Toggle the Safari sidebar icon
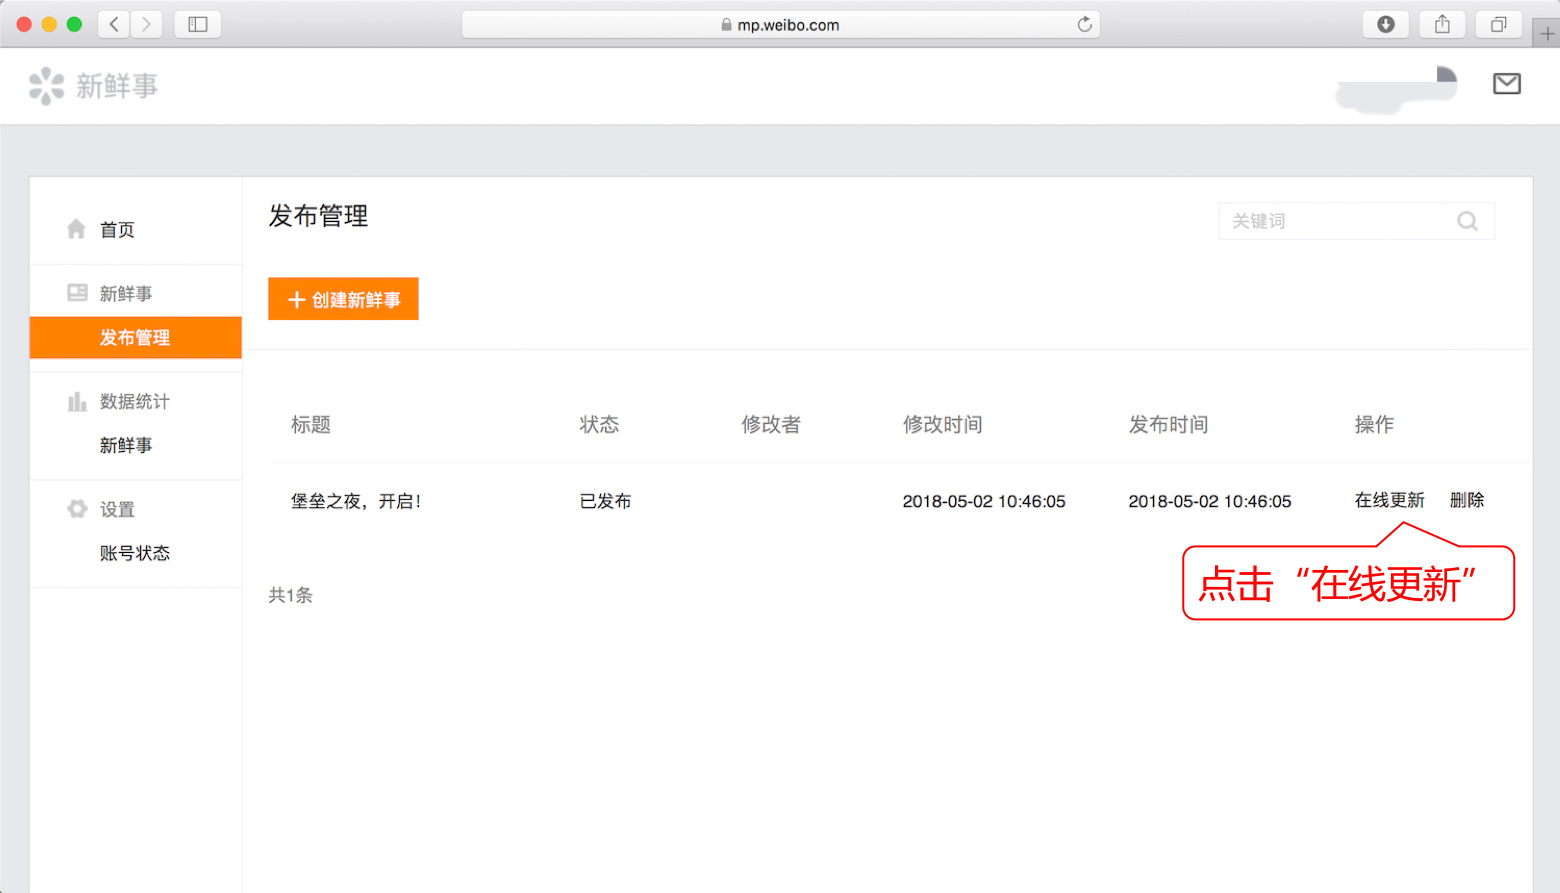The image size is (1560, 893). click(197, 24)
